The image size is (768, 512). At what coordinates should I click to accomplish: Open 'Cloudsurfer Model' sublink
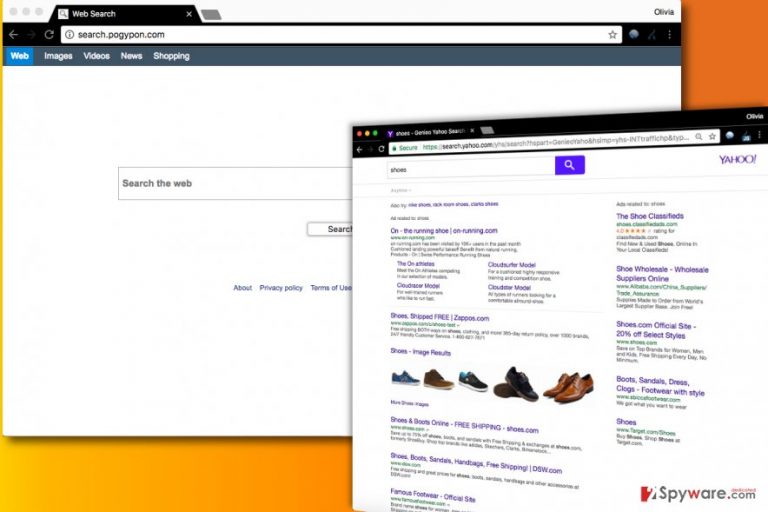point(512,265)
